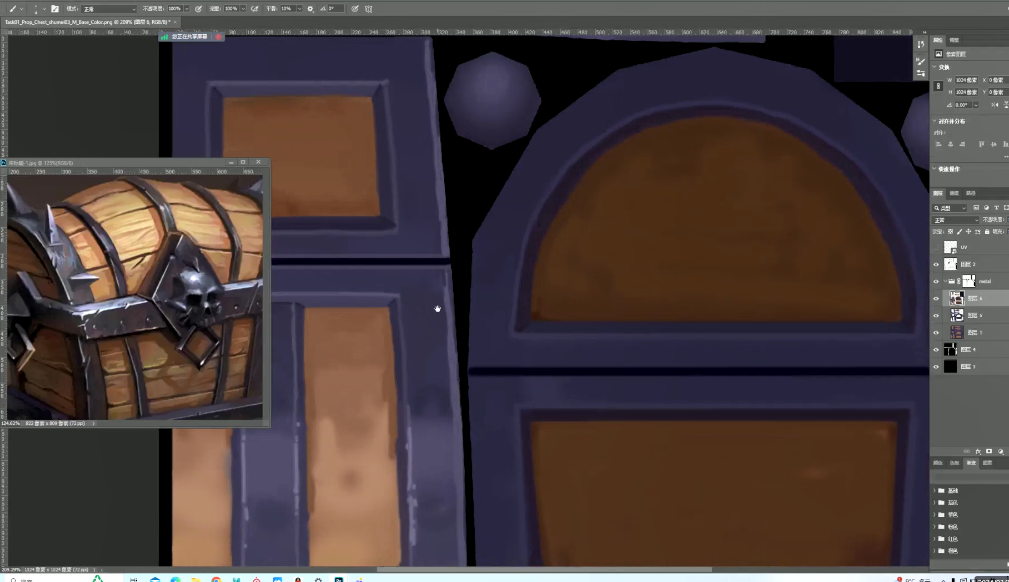
Task: Open the smoothing options gear
Action: [310, 9]
